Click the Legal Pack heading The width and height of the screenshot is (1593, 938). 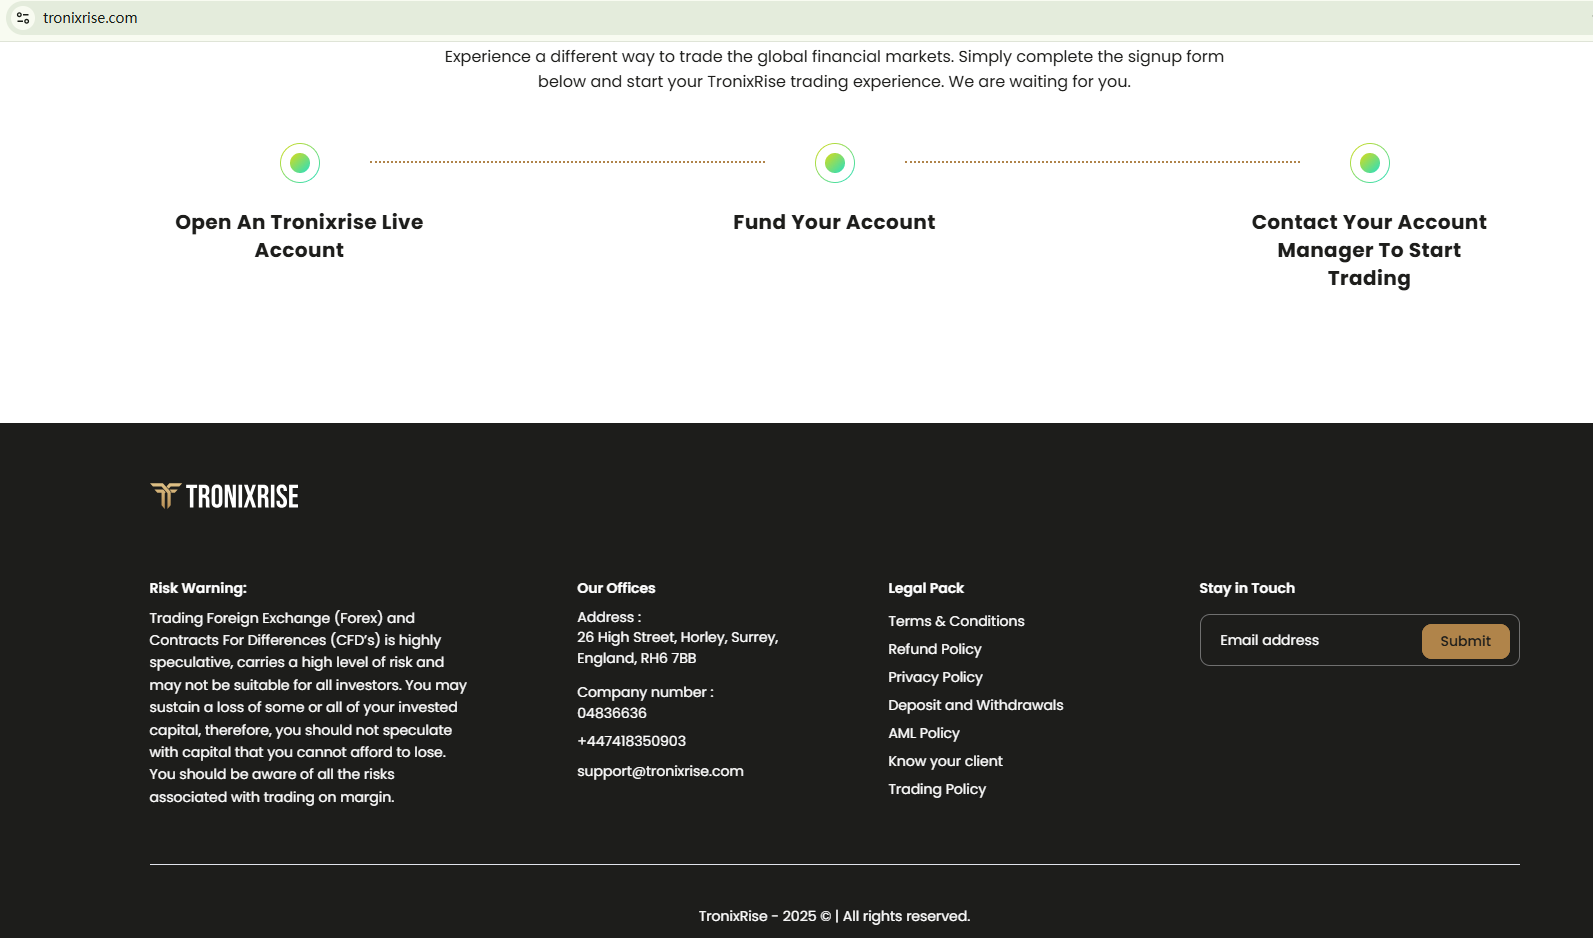(926, 588)
